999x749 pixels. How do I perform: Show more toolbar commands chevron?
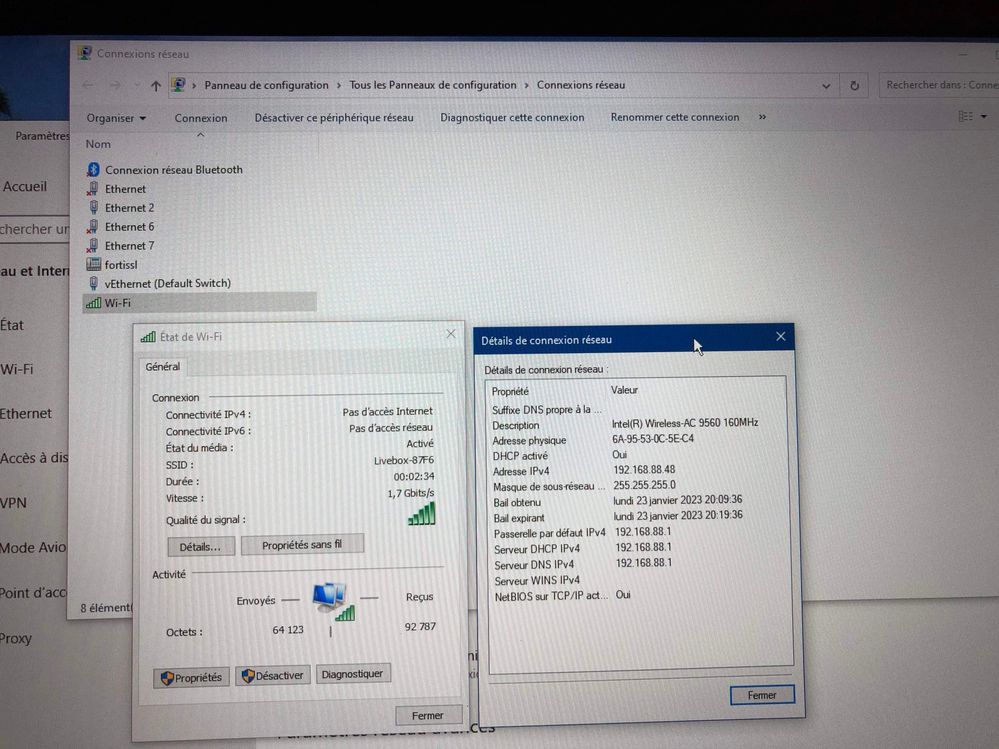[x=762, y=117]
